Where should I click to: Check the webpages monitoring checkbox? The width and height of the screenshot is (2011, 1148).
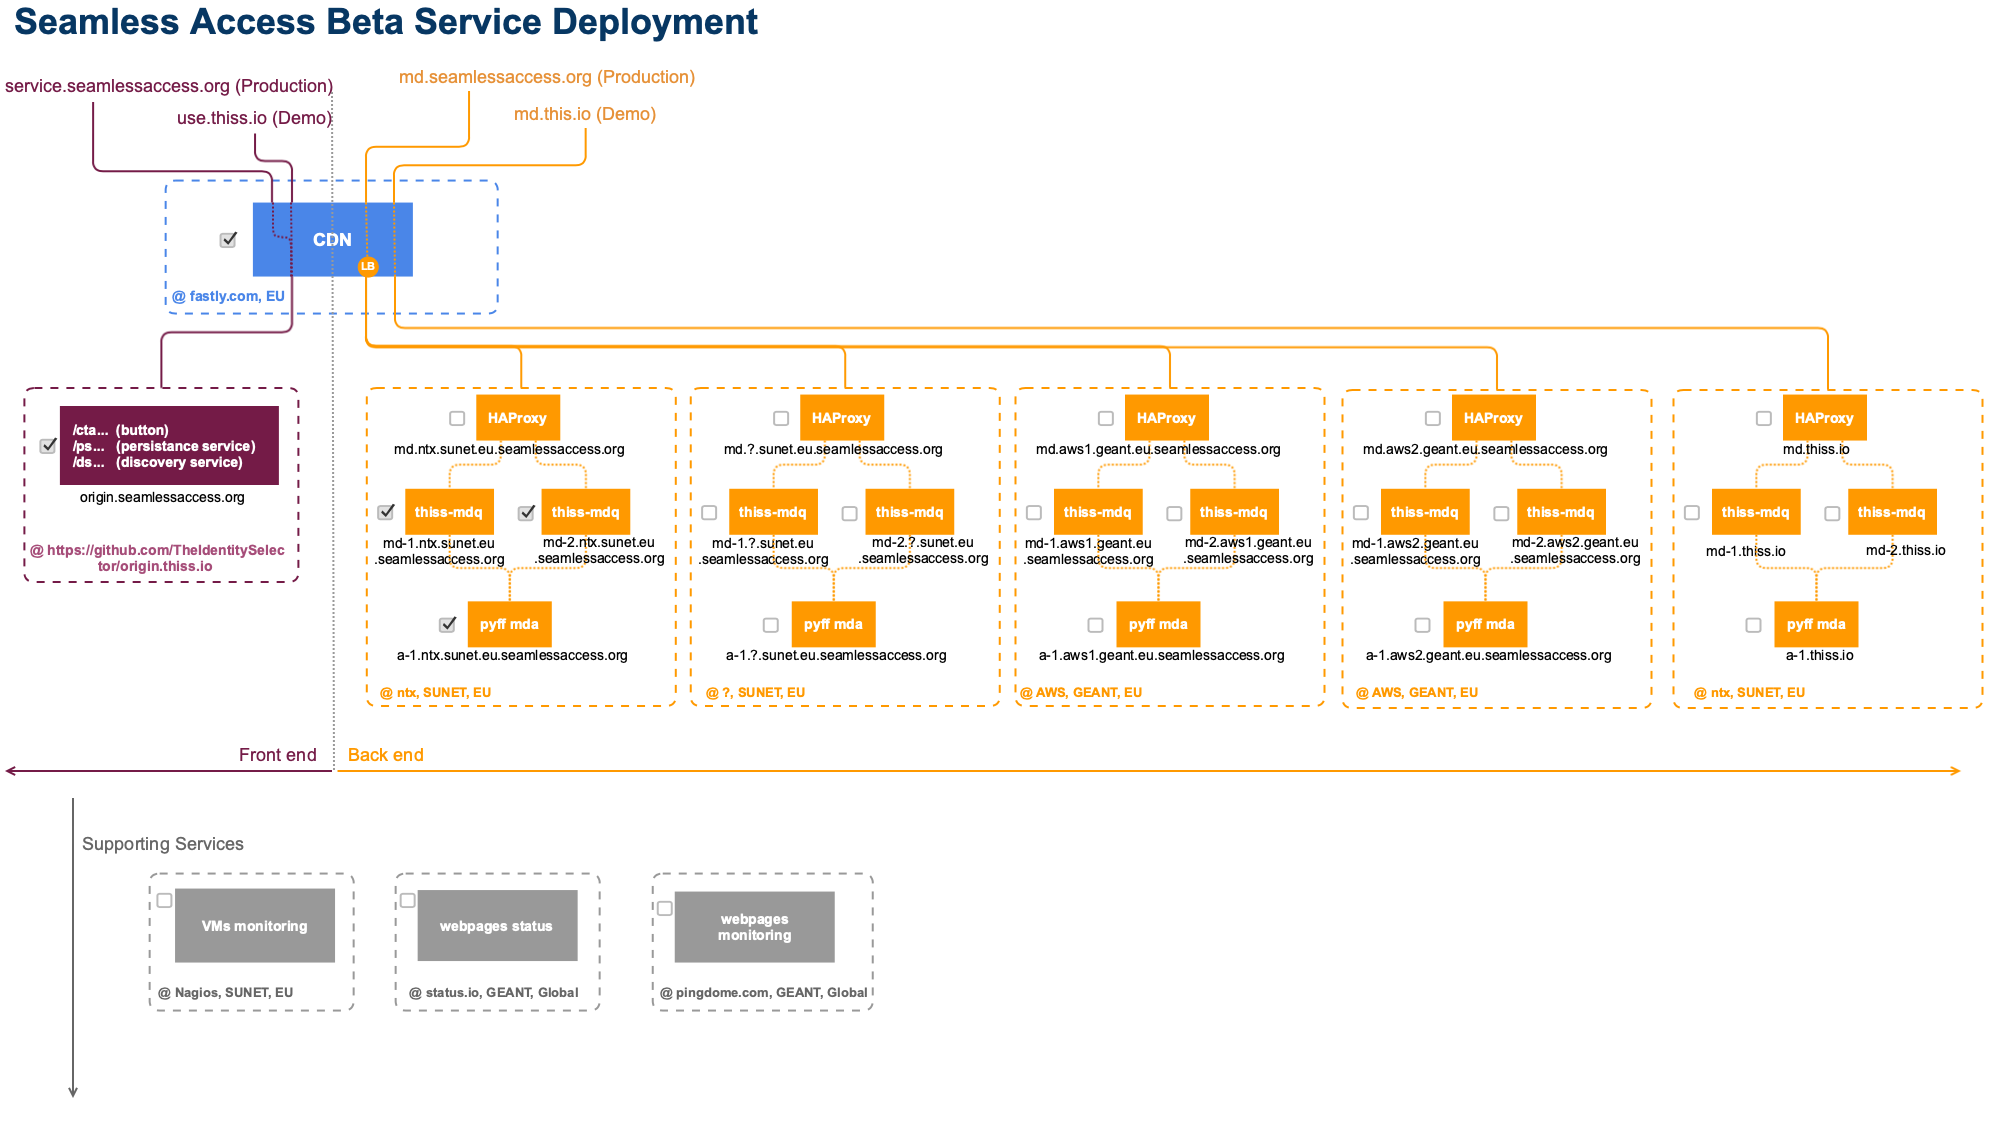(x=665, y=909)
